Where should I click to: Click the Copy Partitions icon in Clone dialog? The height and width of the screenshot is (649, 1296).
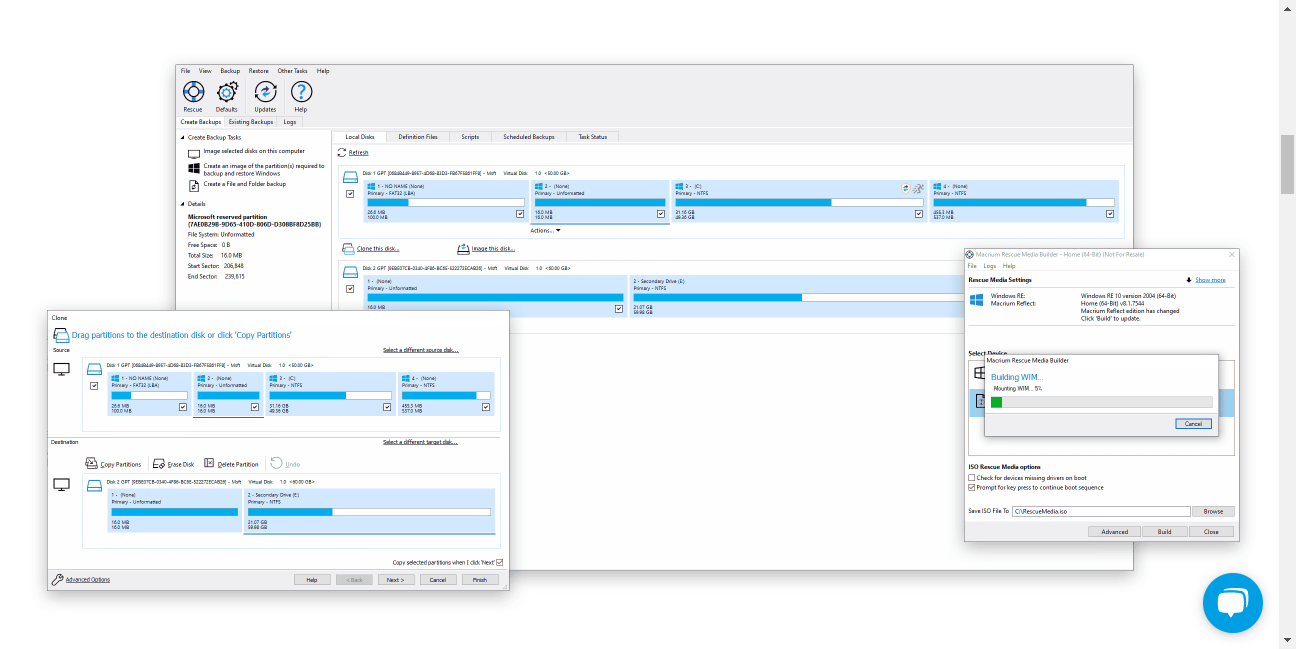point(92,464)
